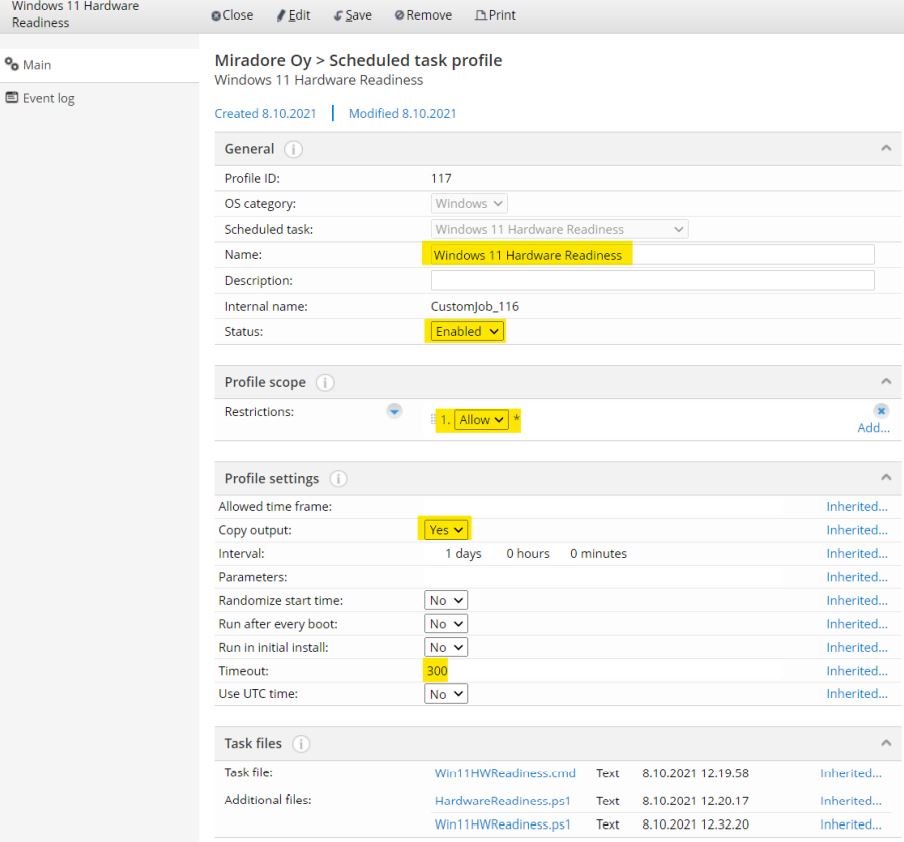Open the Win11HWReadiness.cmd task file
This screenshot has width=904, height=842.
505,773
